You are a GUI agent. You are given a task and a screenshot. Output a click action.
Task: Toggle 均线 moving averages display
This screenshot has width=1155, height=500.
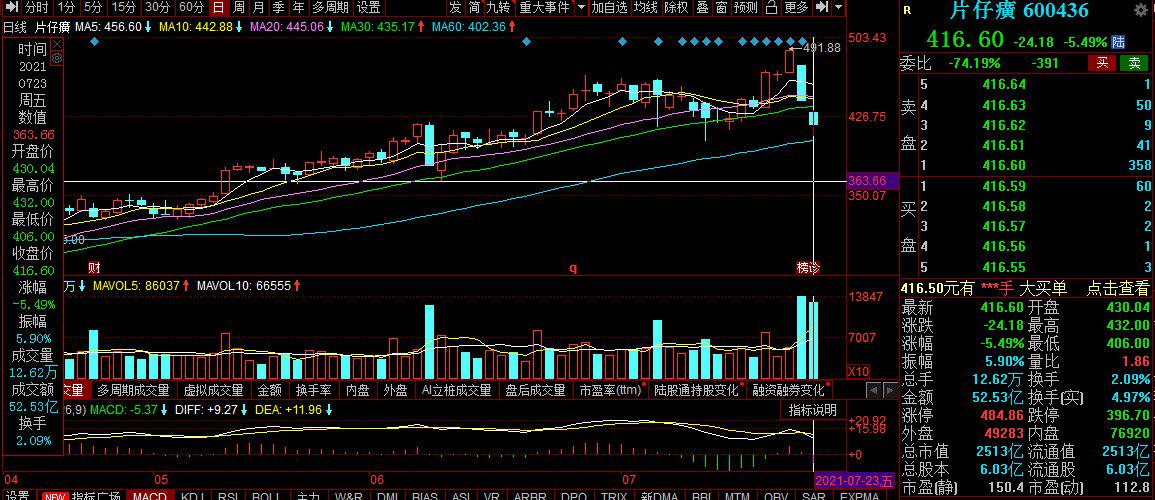646,8
